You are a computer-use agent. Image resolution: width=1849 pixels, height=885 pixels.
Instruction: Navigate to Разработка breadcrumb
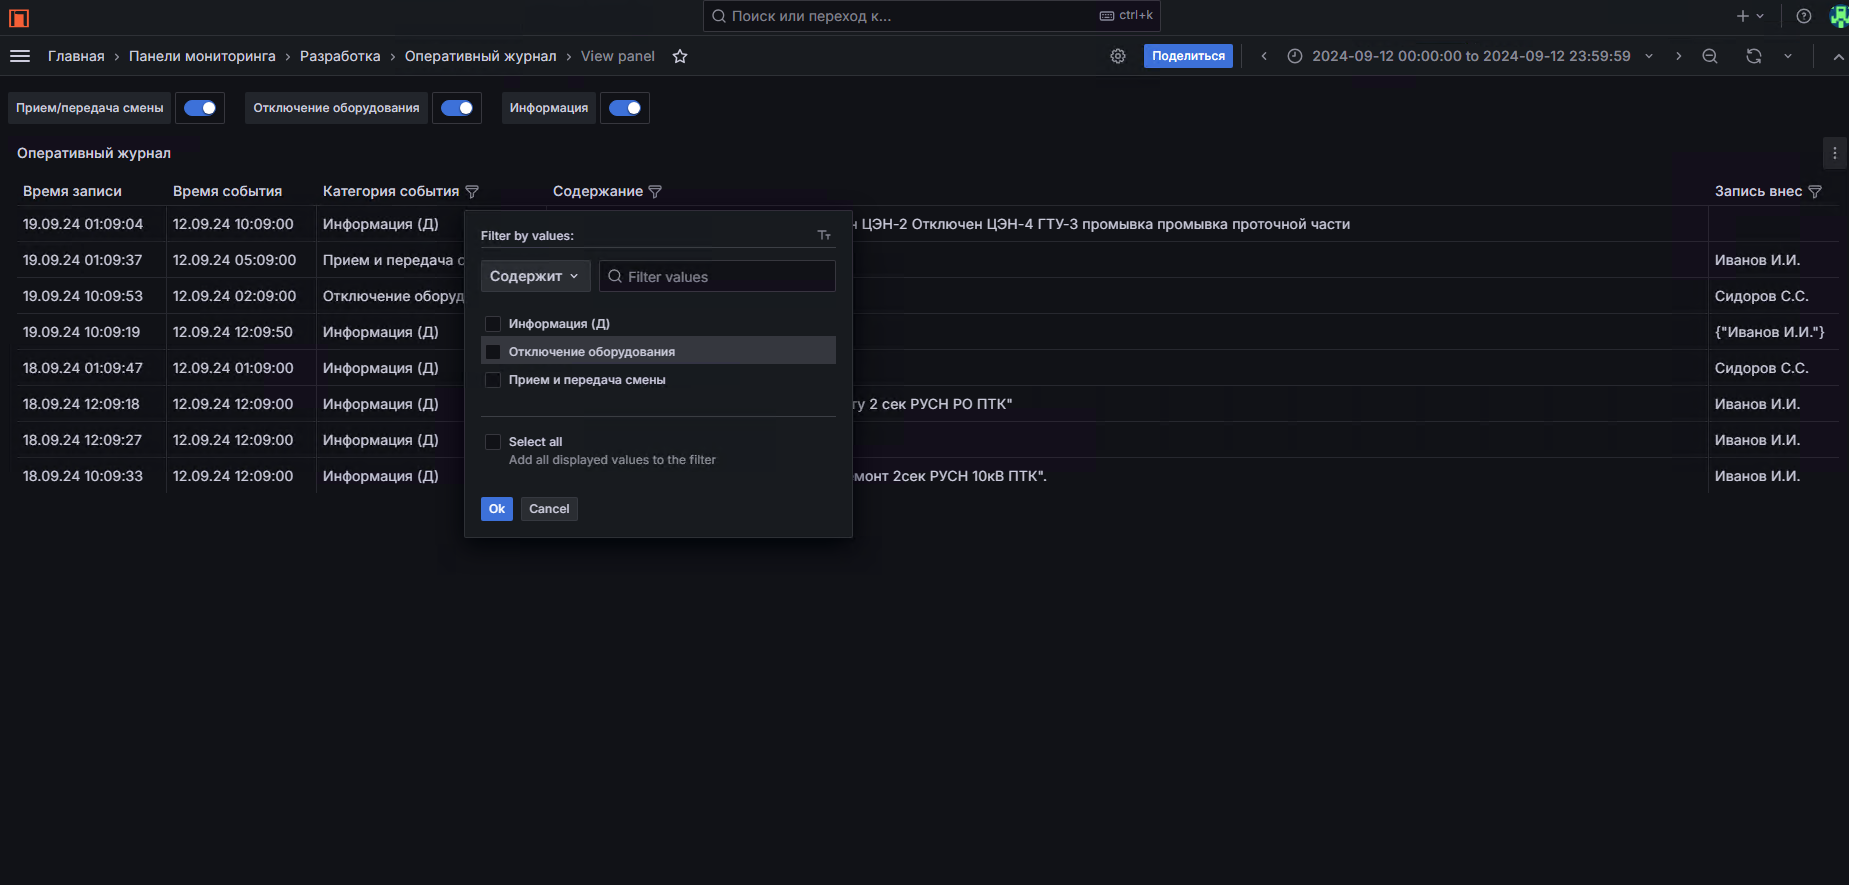click(340, 56)
